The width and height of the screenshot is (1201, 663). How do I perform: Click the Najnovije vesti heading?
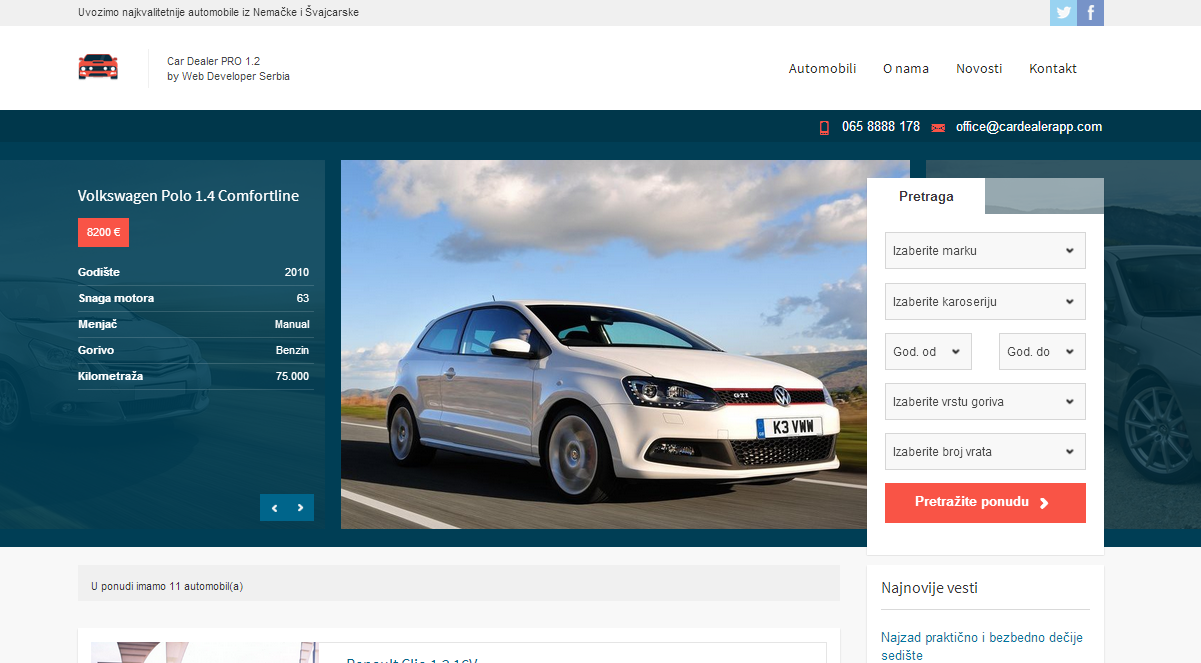[929, 588]
